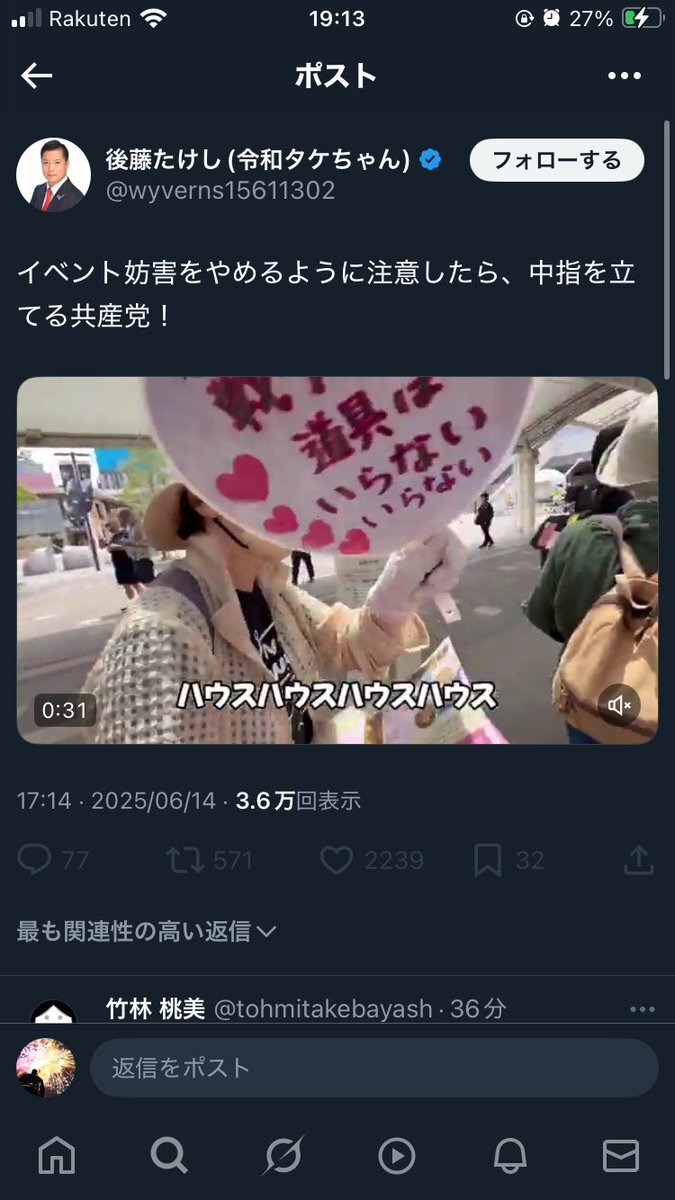
Task: Open the Grok tab icon
Action: 283,1156
